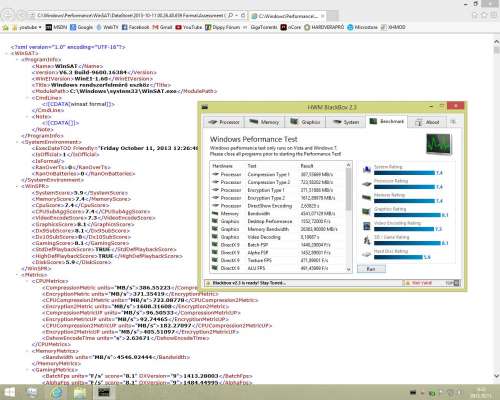
Task: Open the YouTube favorites link
Action: tap(189, 27)
